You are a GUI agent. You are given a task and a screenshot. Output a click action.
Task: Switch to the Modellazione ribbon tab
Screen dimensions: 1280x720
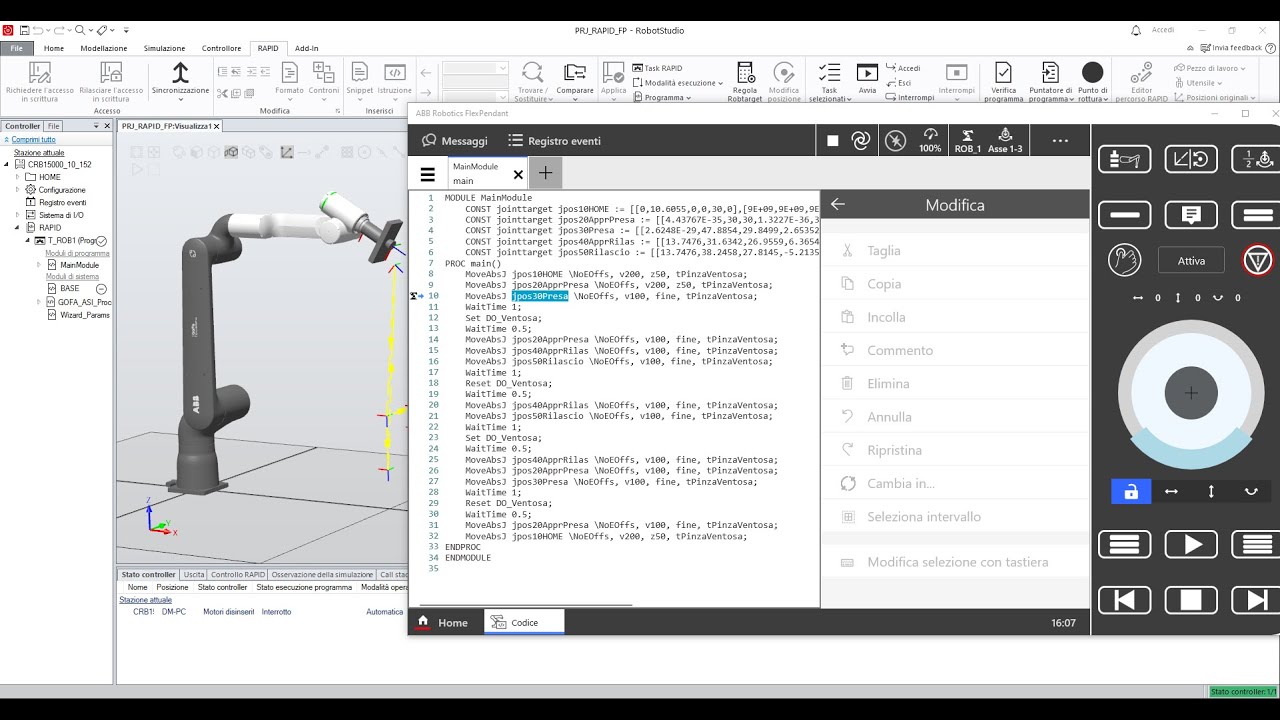[x=104, y=48]
